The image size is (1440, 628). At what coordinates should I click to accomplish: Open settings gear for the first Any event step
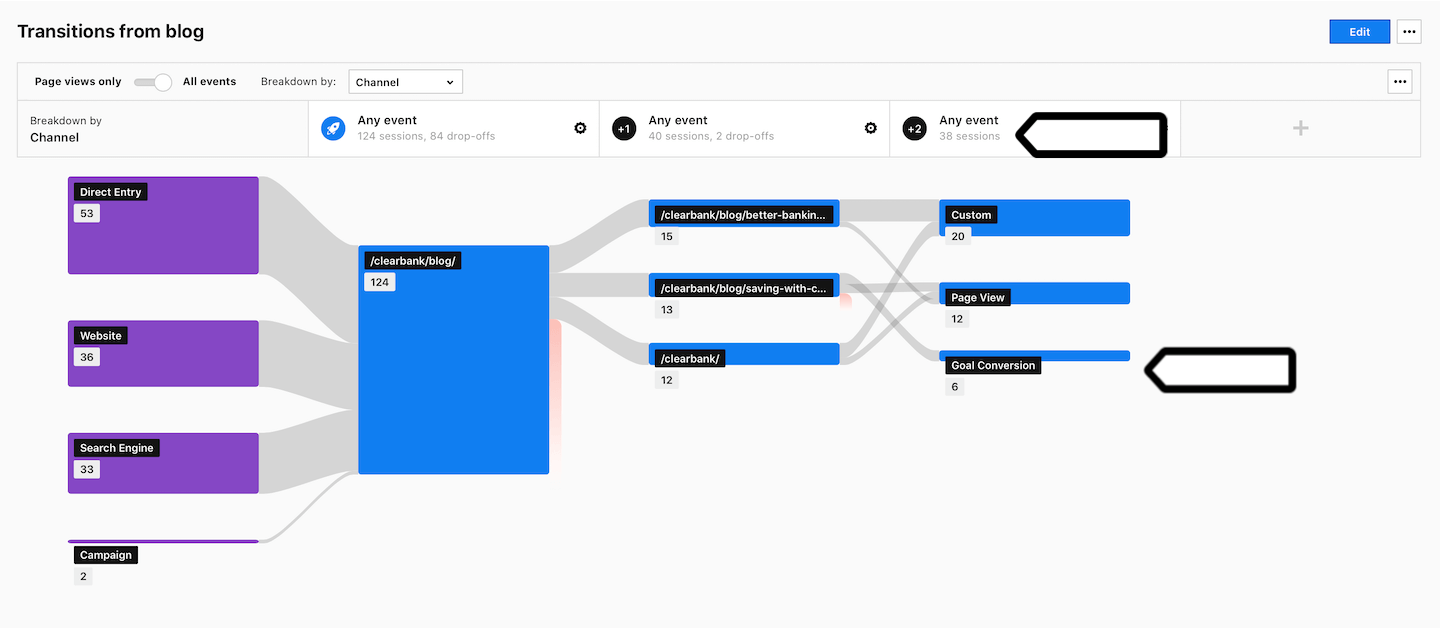tap(580, 128)
